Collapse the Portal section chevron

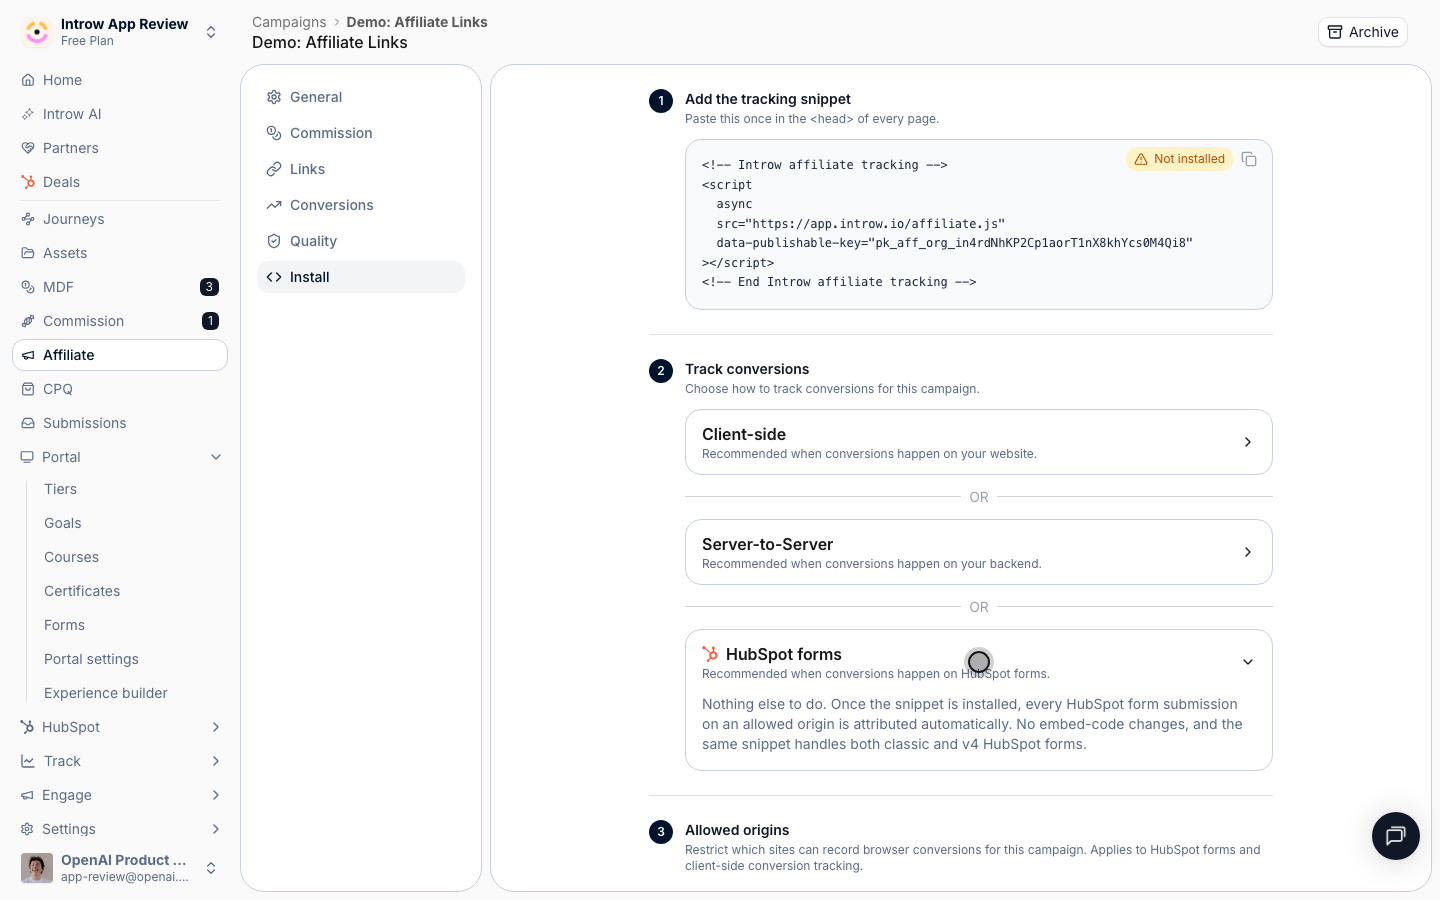(x=216, y=457)
